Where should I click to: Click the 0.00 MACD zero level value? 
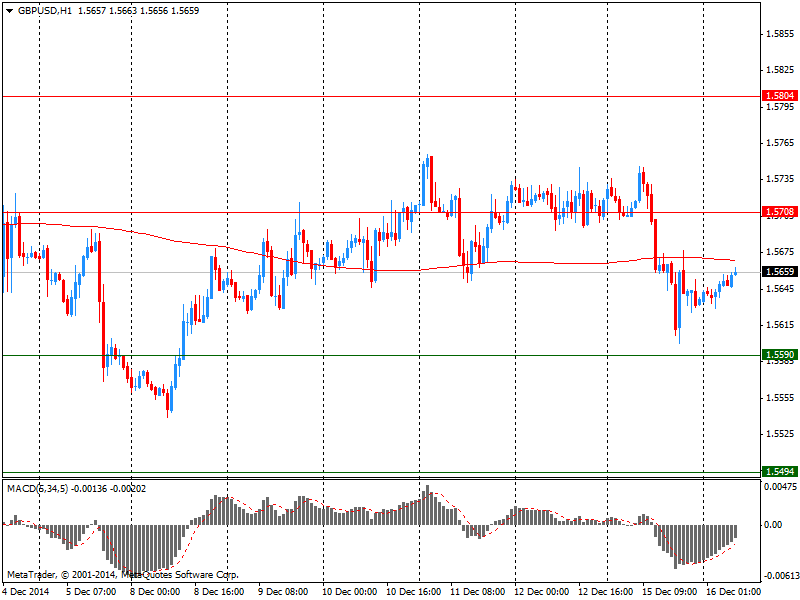point(774,524)
